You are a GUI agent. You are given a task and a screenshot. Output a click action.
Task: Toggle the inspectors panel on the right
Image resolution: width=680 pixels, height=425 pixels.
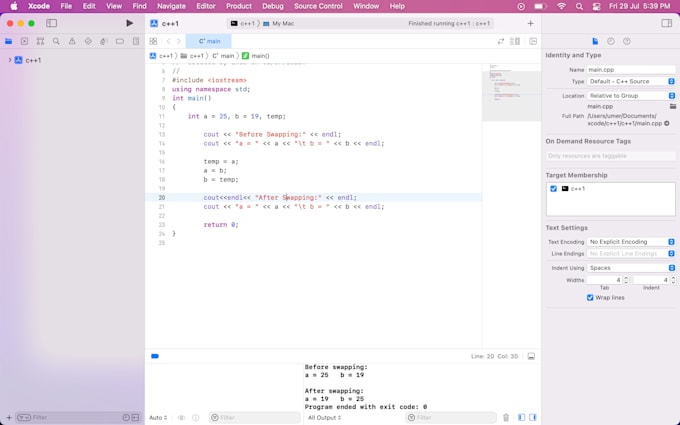tap(667, 23)
